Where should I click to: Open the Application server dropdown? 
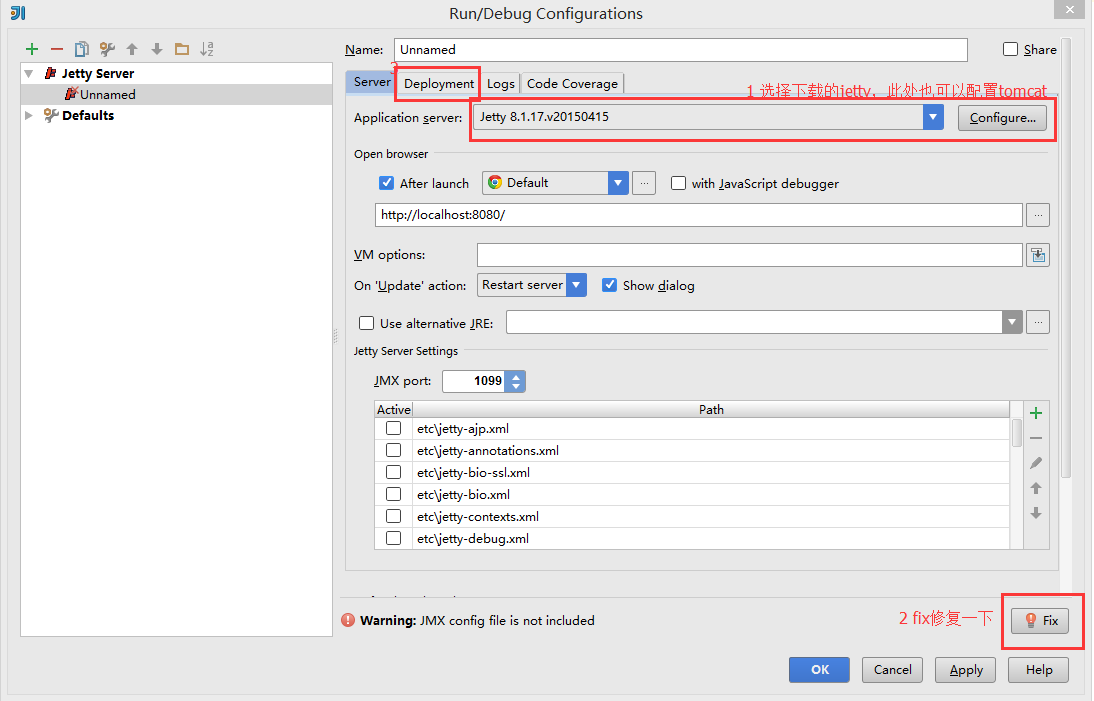pyautogui.click(x=933, y=117)
